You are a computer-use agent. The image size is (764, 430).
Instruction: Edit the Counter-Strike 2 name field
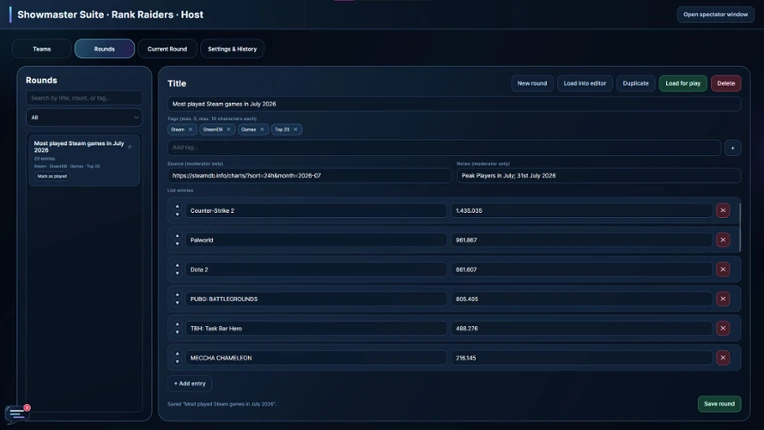(316, 210)
